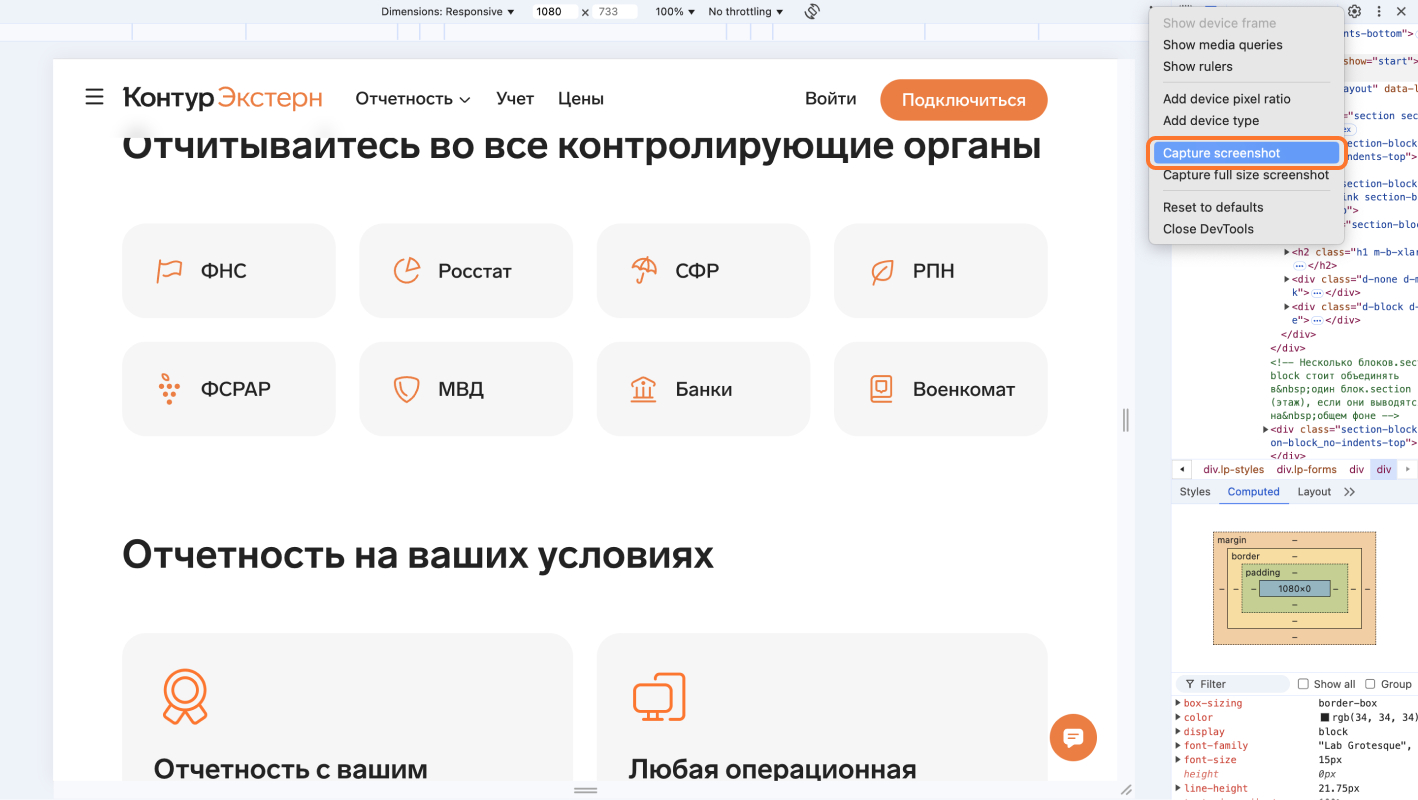
Task: Click the rotate device icon in toolbar
Action: pyautogui.click(x=812, y=12)
